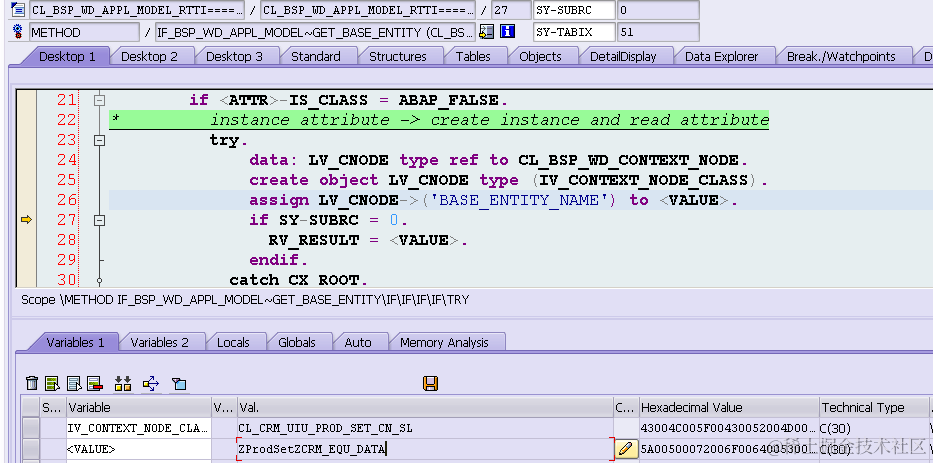Click the blue info icon in header
The image size is (933, 463).
(x=507, y=32)
